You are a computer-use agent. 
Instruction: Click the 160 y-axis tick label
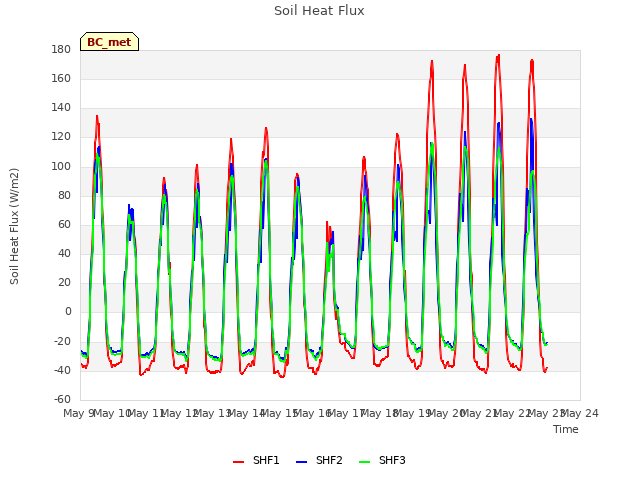coord(61,79)
